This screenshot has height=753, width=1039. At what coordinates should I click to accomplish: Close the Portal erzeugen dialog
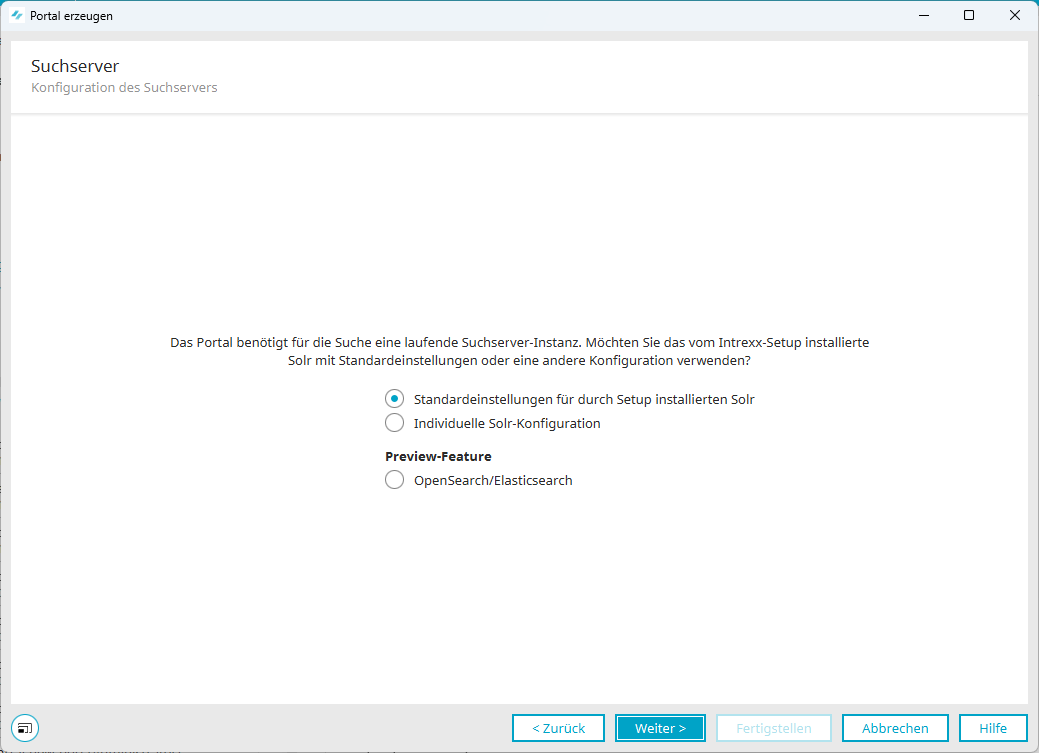pyautogui.click(x=1015, y=16)
